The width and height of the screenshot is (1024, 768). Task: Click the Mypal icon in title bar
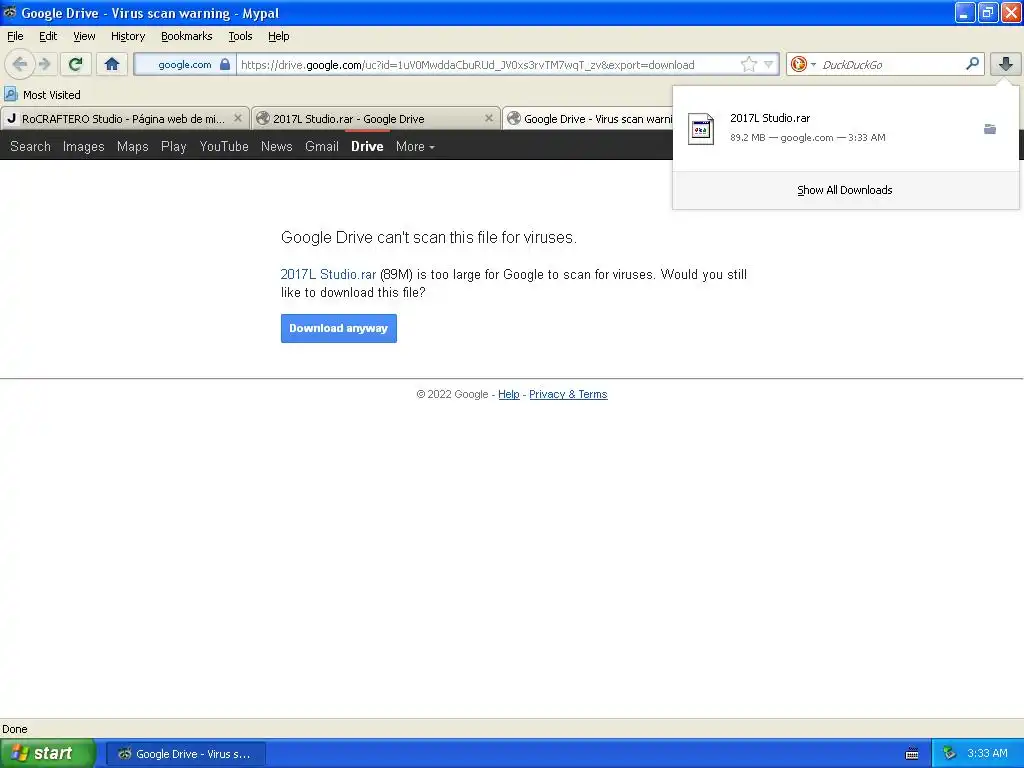10,12
